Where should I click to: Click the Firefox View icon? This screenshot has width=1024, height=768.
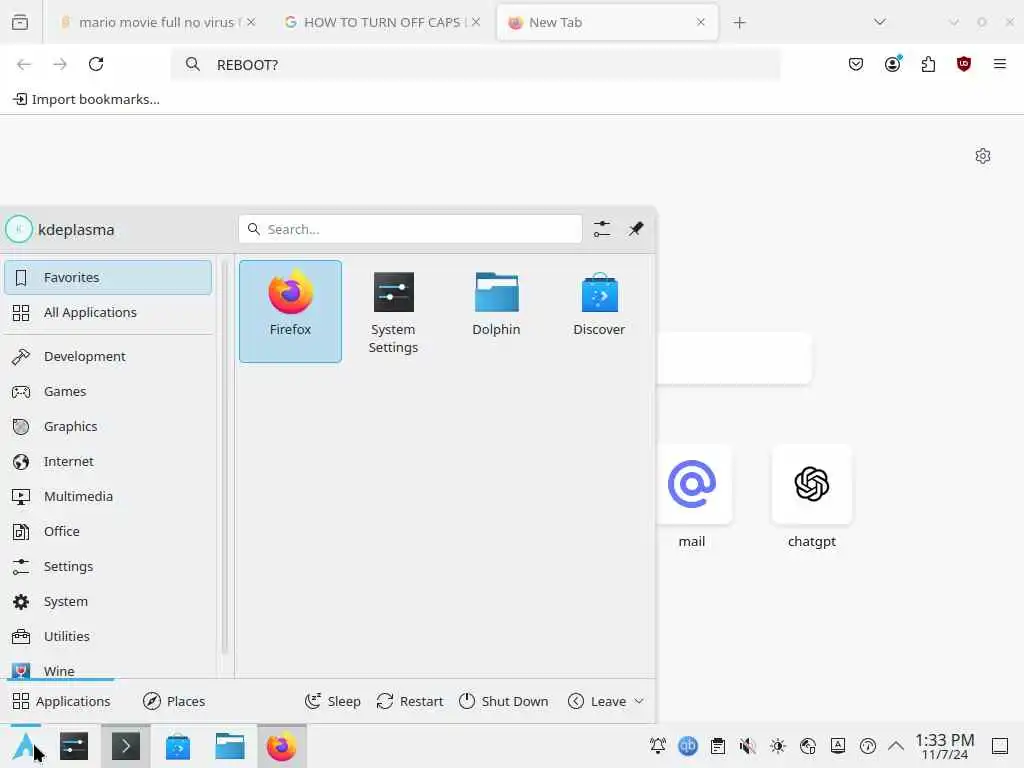[20, 22]
